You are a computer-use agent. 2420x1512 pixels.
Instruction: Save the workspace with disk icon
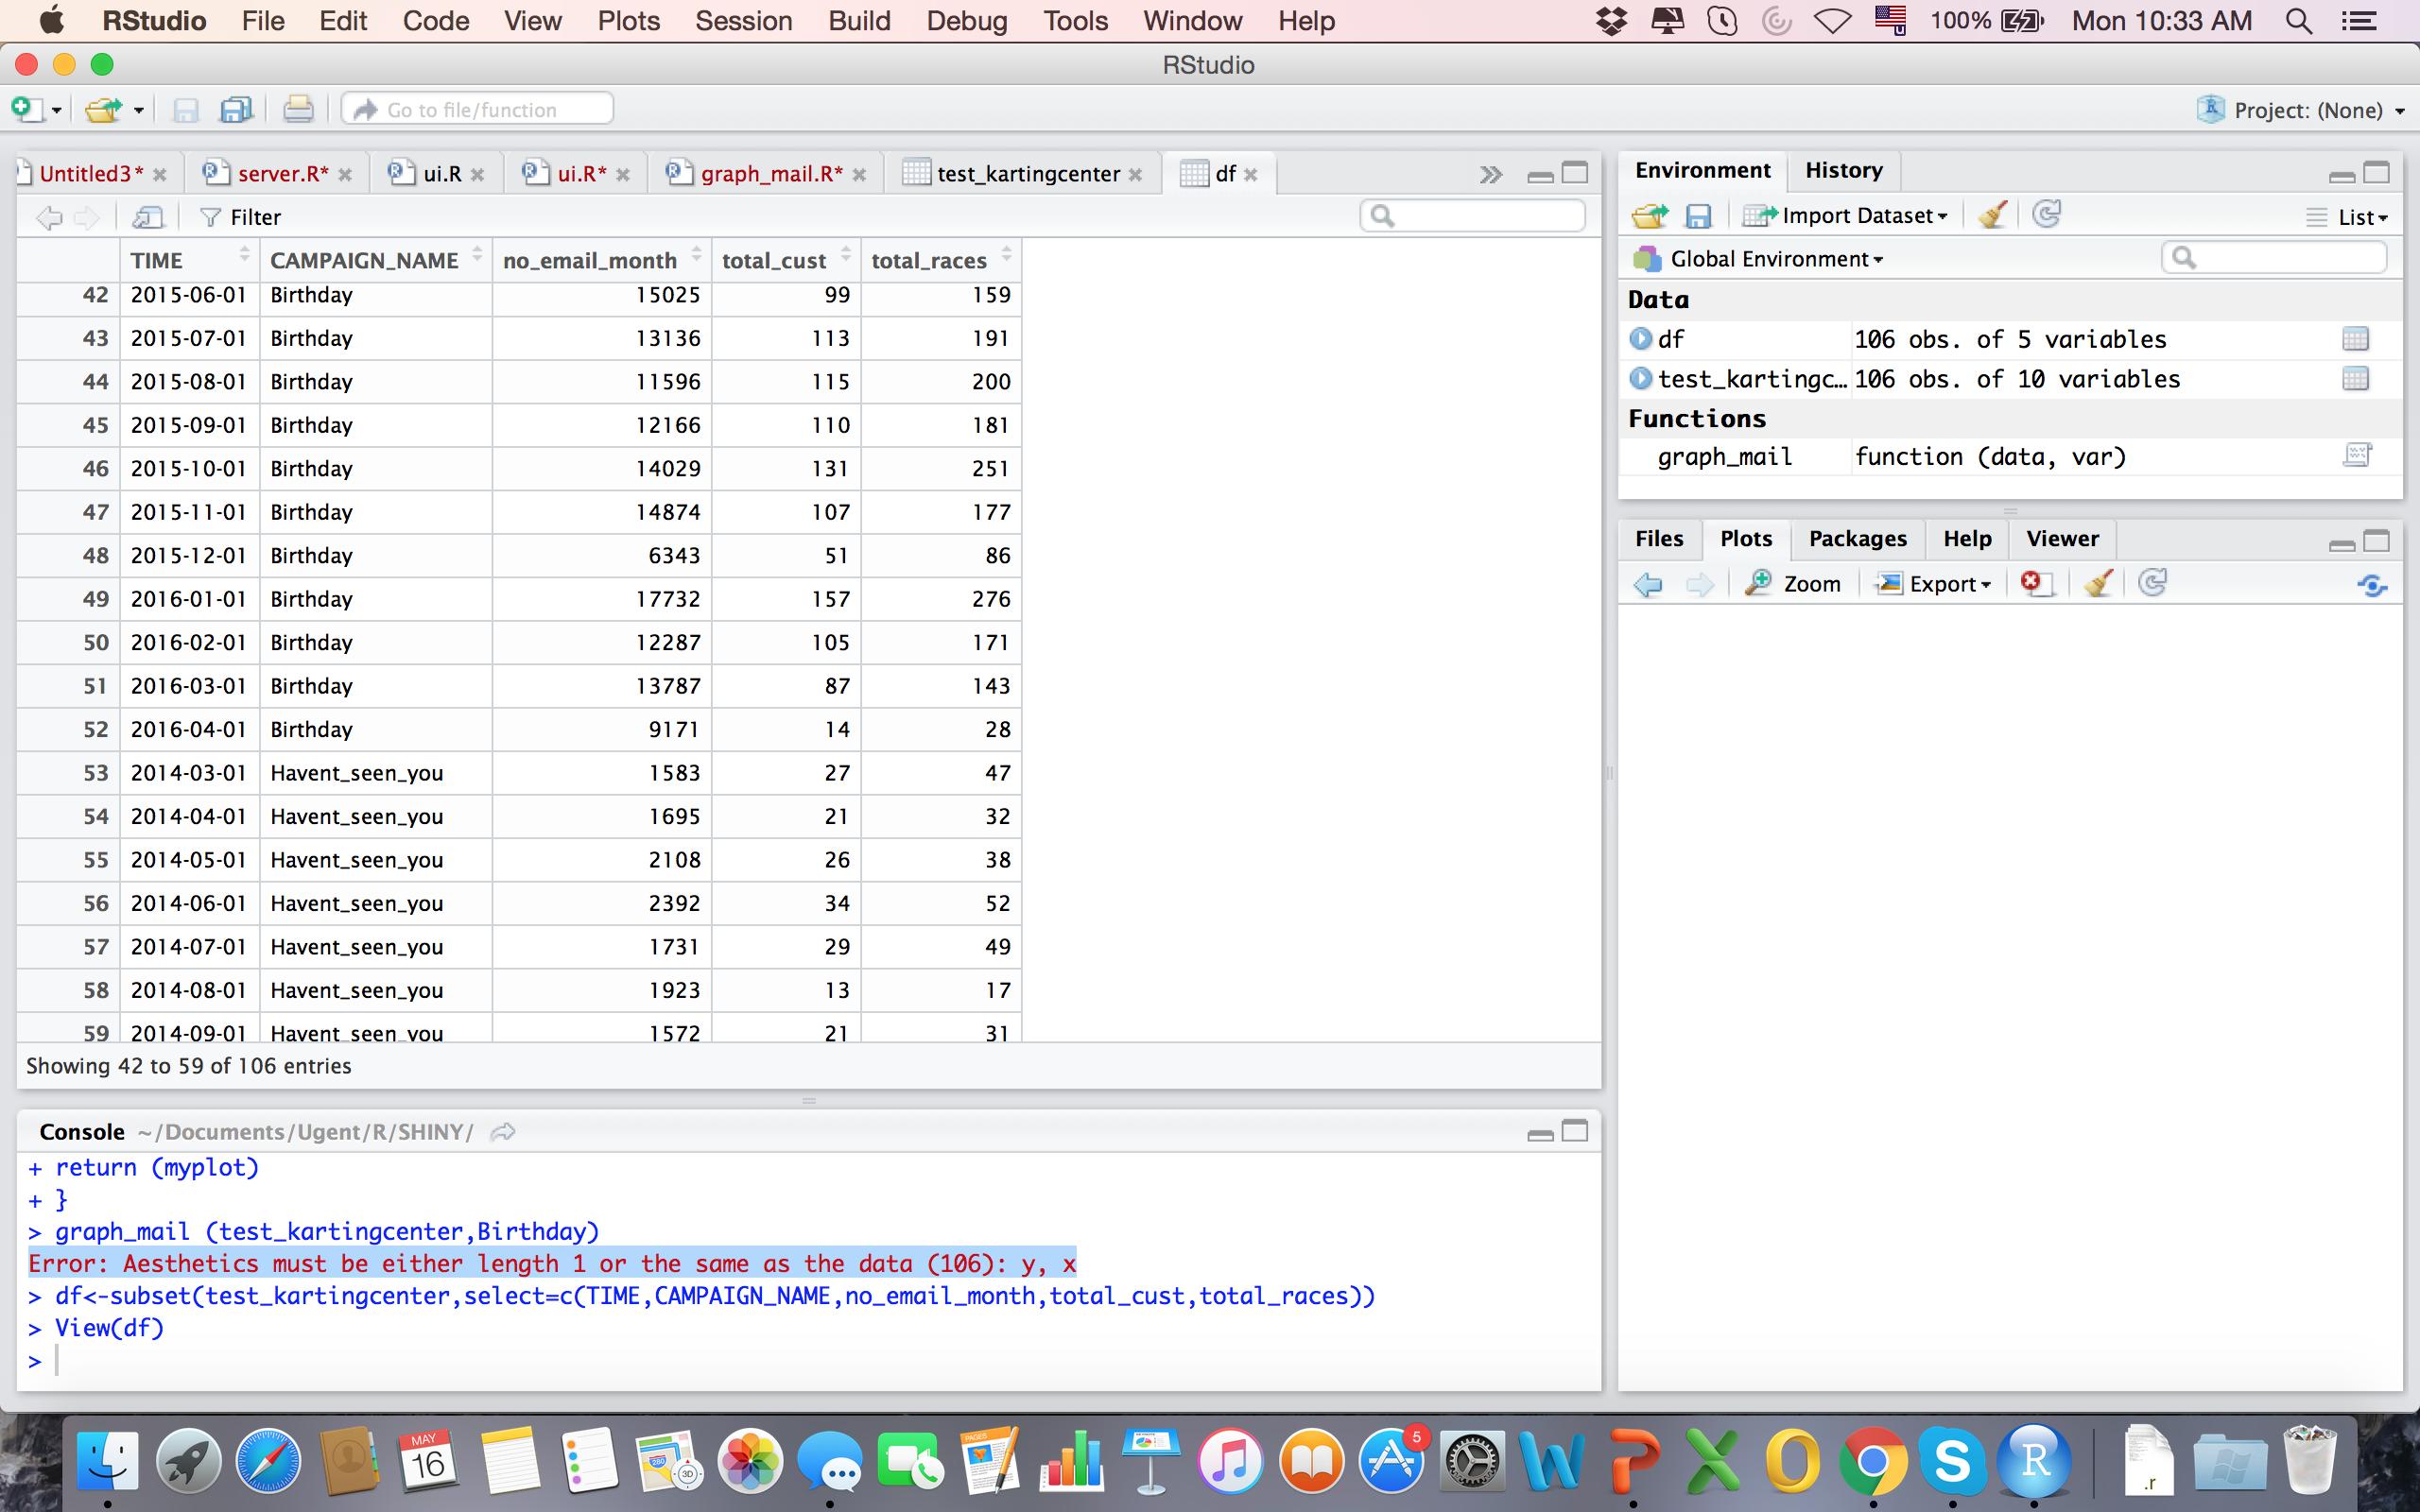coord(1700,214)
